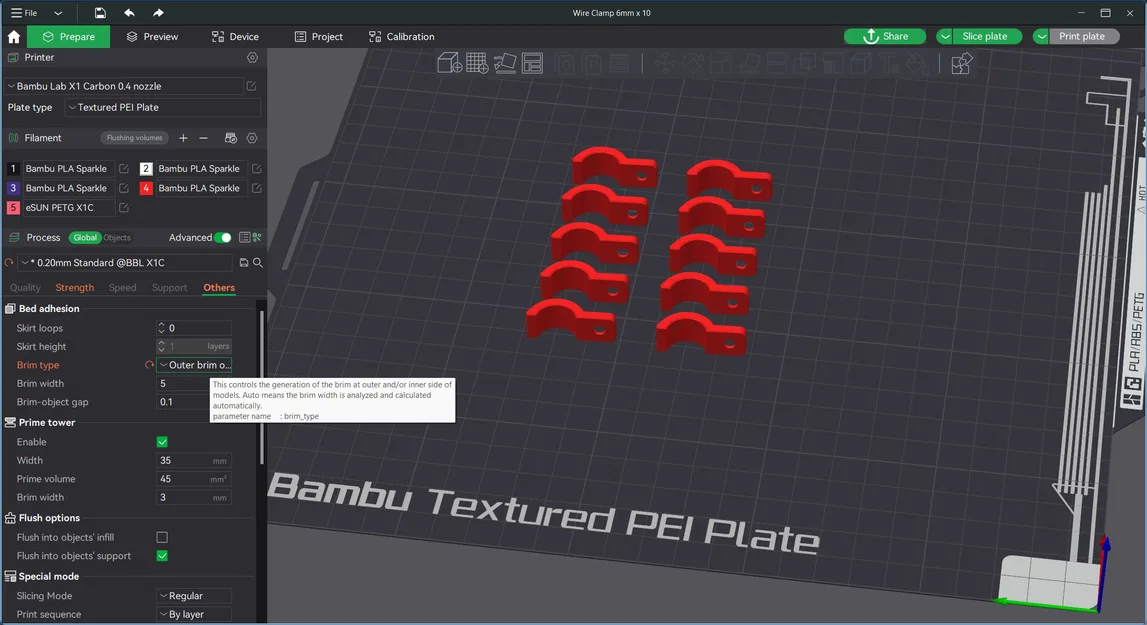Edit filament 1 preset
Viewport: 1147px width, 625px height.
[x=124, y=168]
